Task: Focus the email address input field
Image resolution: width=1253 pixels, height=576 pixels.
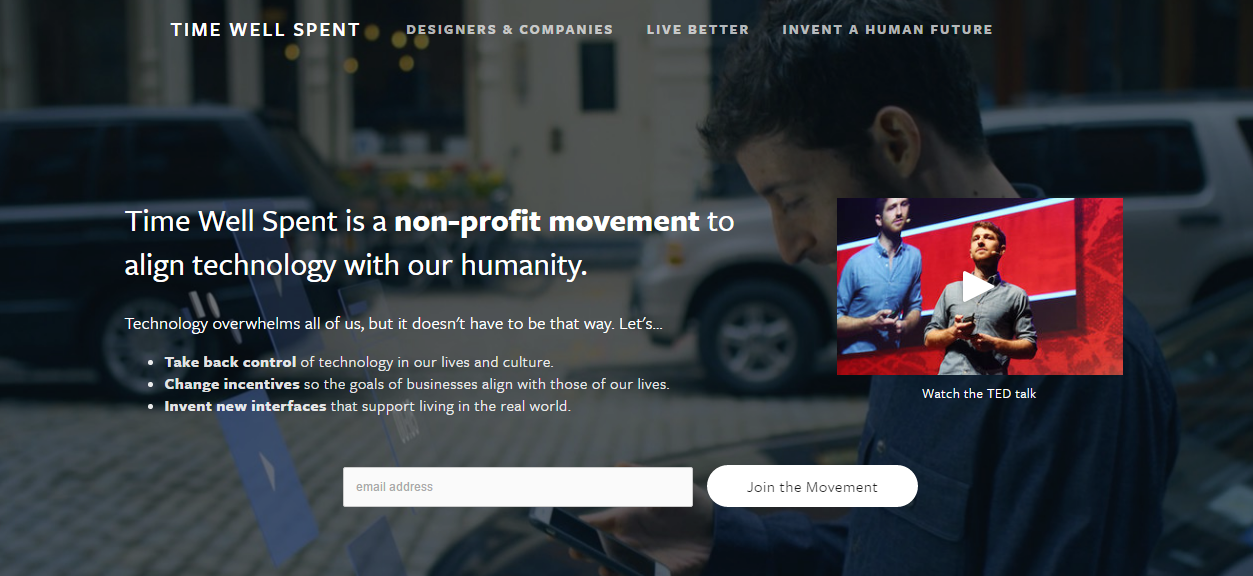Action: (518, 487)
